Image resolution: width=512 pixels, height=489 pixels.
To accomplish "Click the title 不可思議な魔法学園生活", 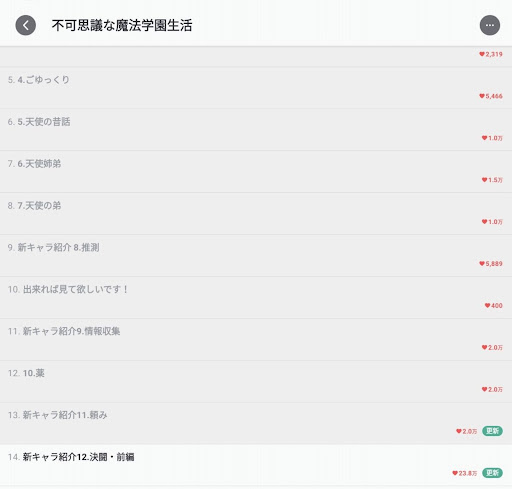I will pyautogui.click(x=122, y=26).
